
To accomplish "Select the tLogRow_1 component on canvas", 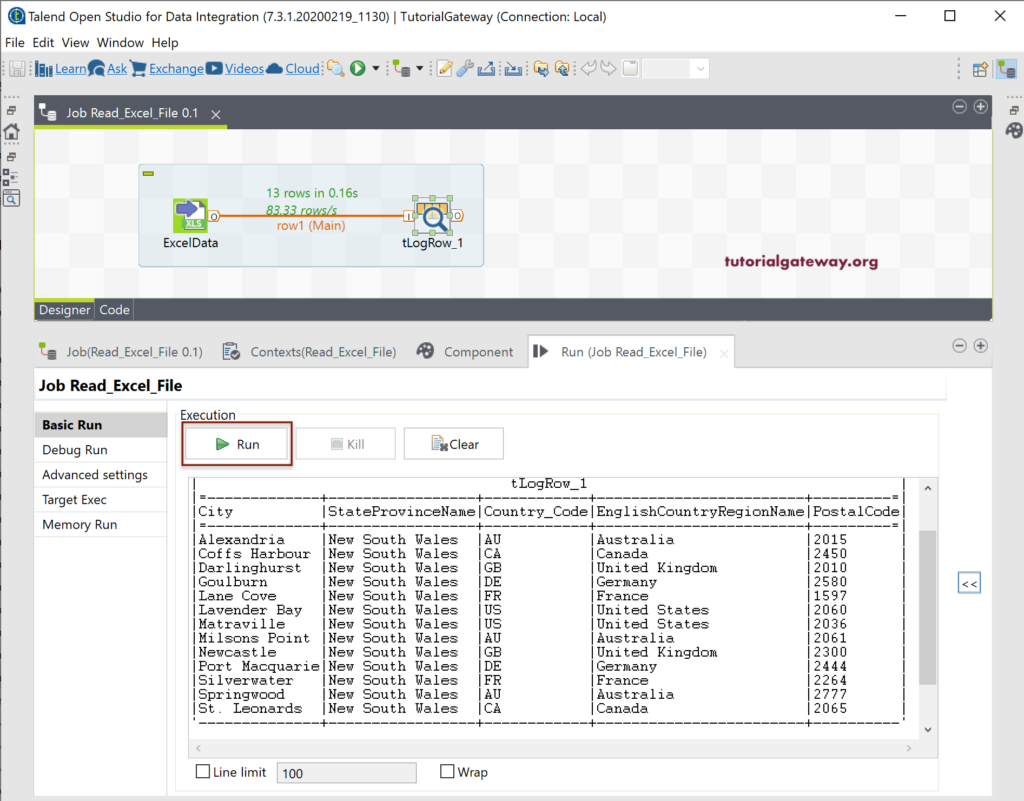I will (432, 215).
